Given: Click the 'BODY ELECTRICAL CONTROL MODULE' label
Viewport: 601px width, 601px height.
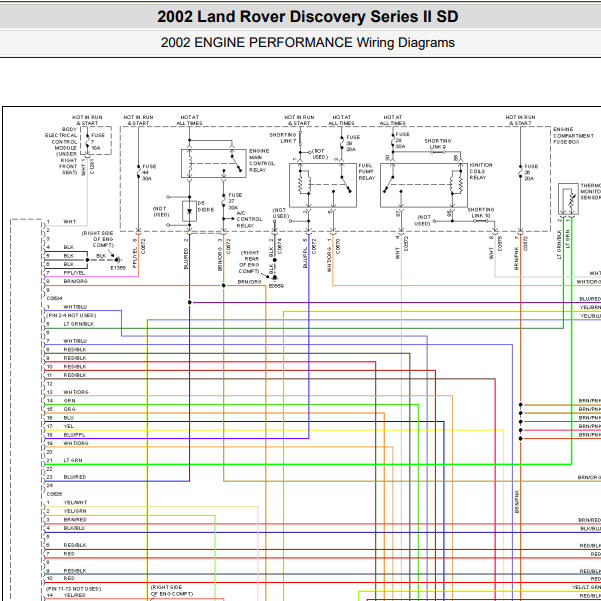Looking at the screenshot, I should pyautogui.click(x=61, y=139).
